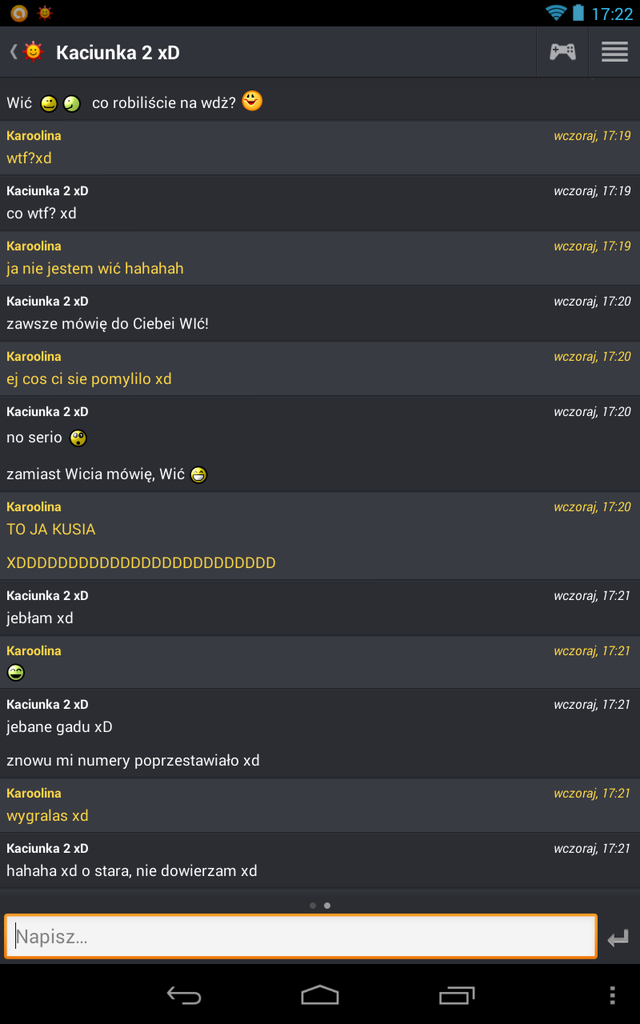The width and height of the screenshot is (640, 1024).
Task: Open the hamburger menu in top bar
Action: (615, 52)
